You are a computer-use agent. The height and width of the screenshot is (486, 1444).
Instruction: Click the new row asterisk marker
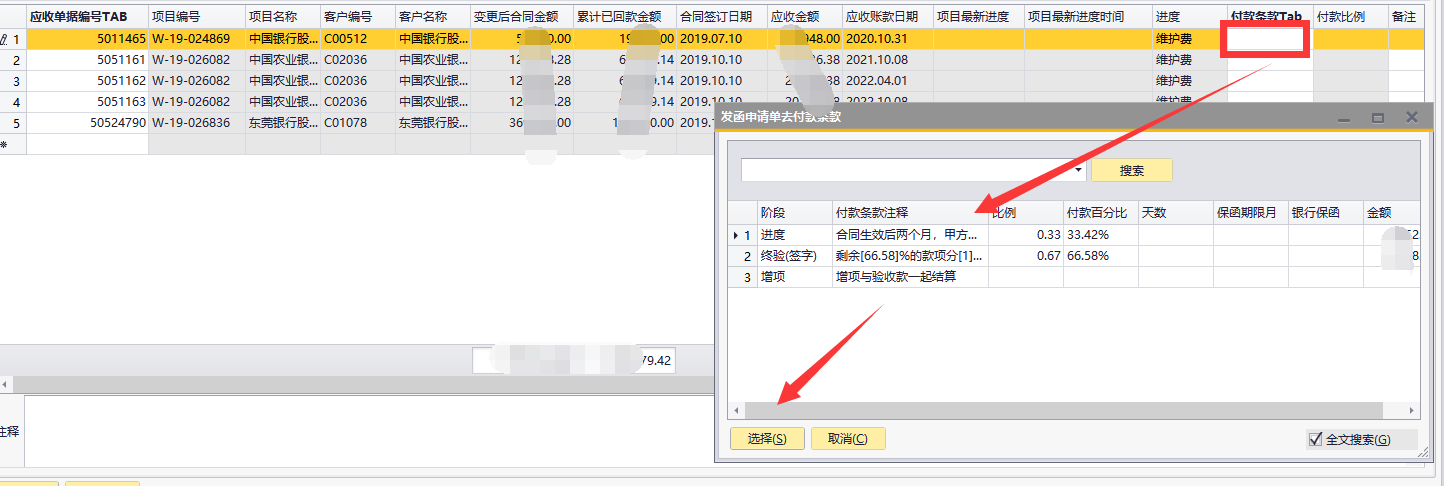point(4,145)
